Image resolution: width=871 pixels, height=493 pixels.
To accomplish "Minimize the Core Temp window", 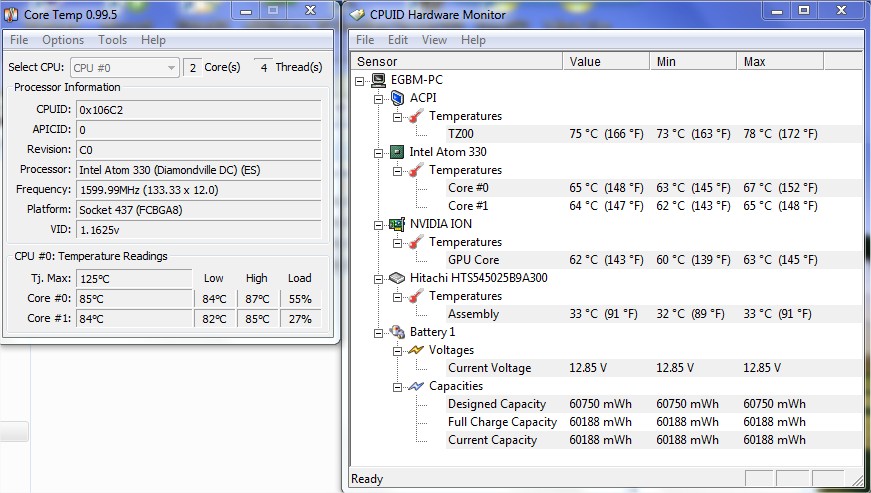I will click(x=246, y=11).
